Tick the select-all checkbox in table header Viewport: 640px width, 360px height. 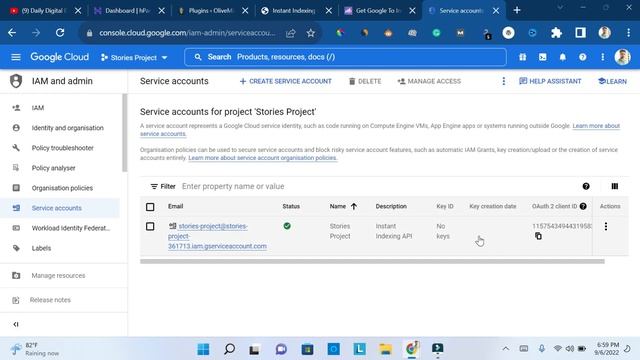[x=150, y=207]
